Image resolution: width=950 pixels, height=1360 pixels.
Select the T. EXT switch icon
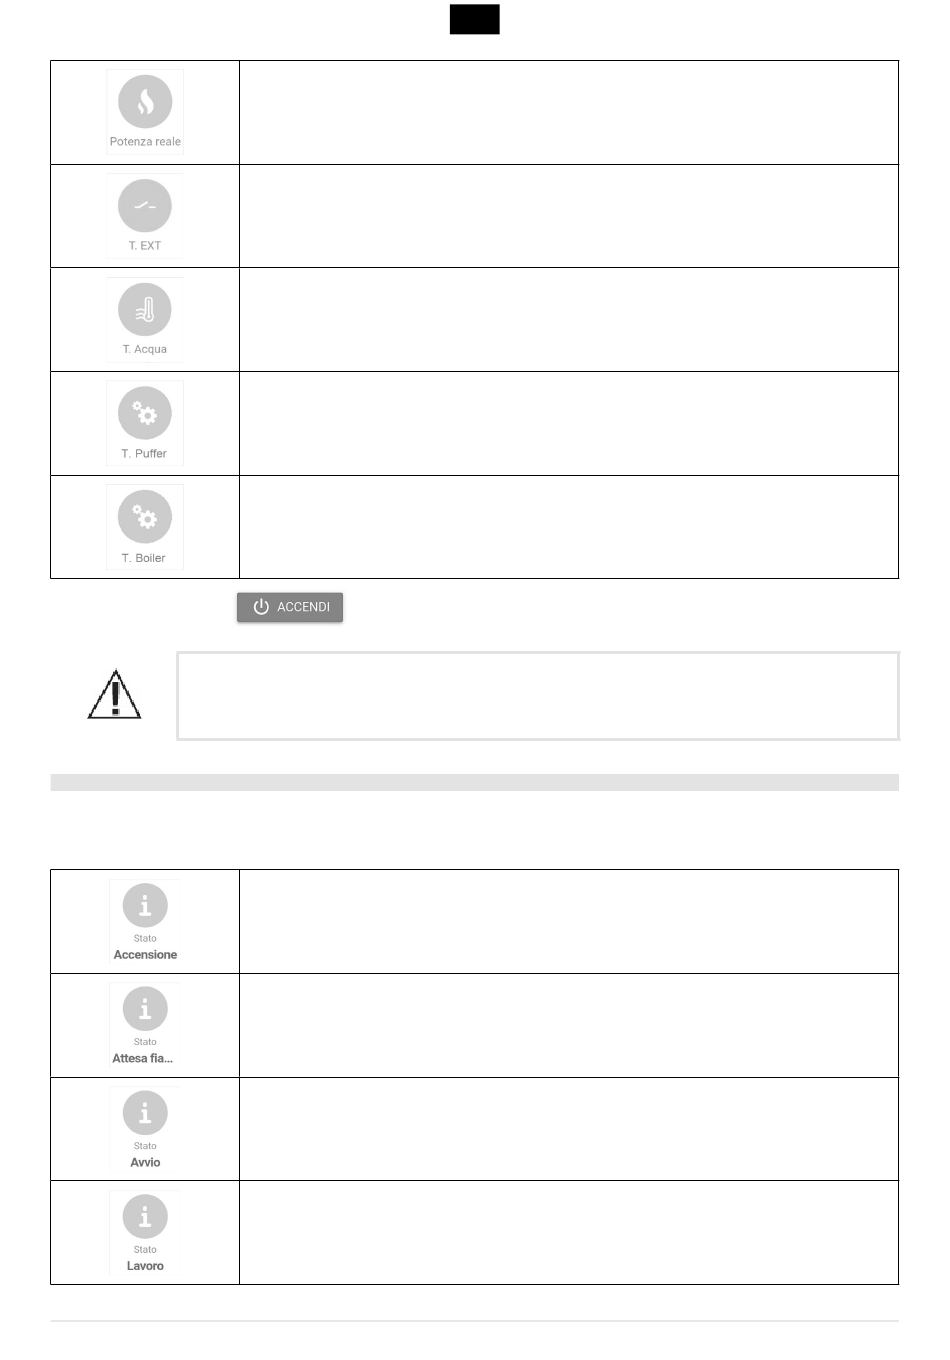[x=145, y=206]
